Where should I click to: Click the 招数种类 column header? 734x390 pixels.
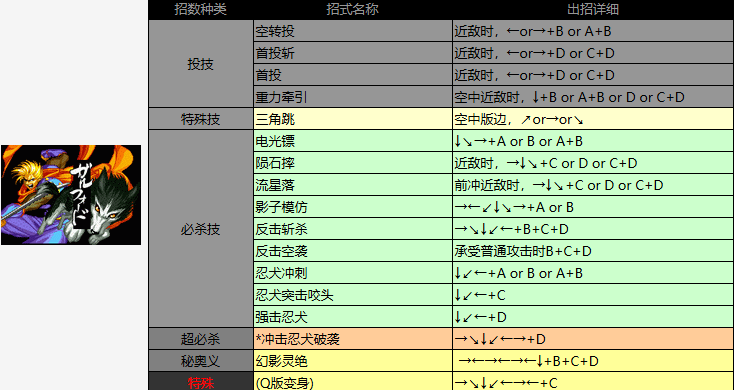click(x=201, y=9)
